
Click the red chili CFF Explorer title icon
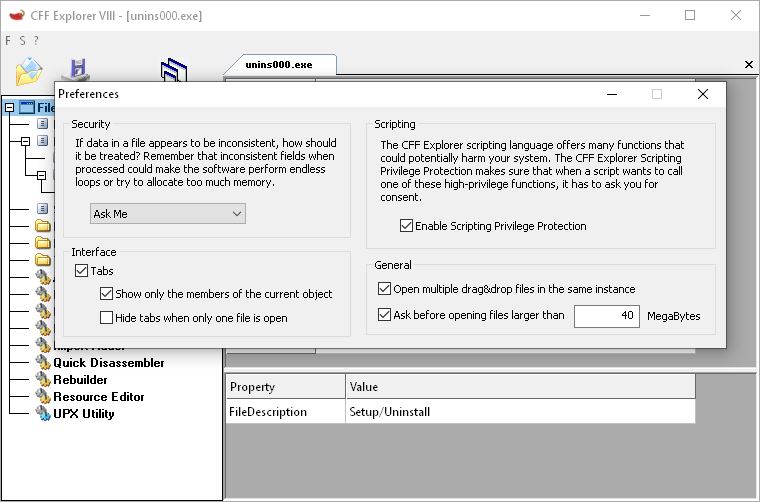click(x=17, y=16)
